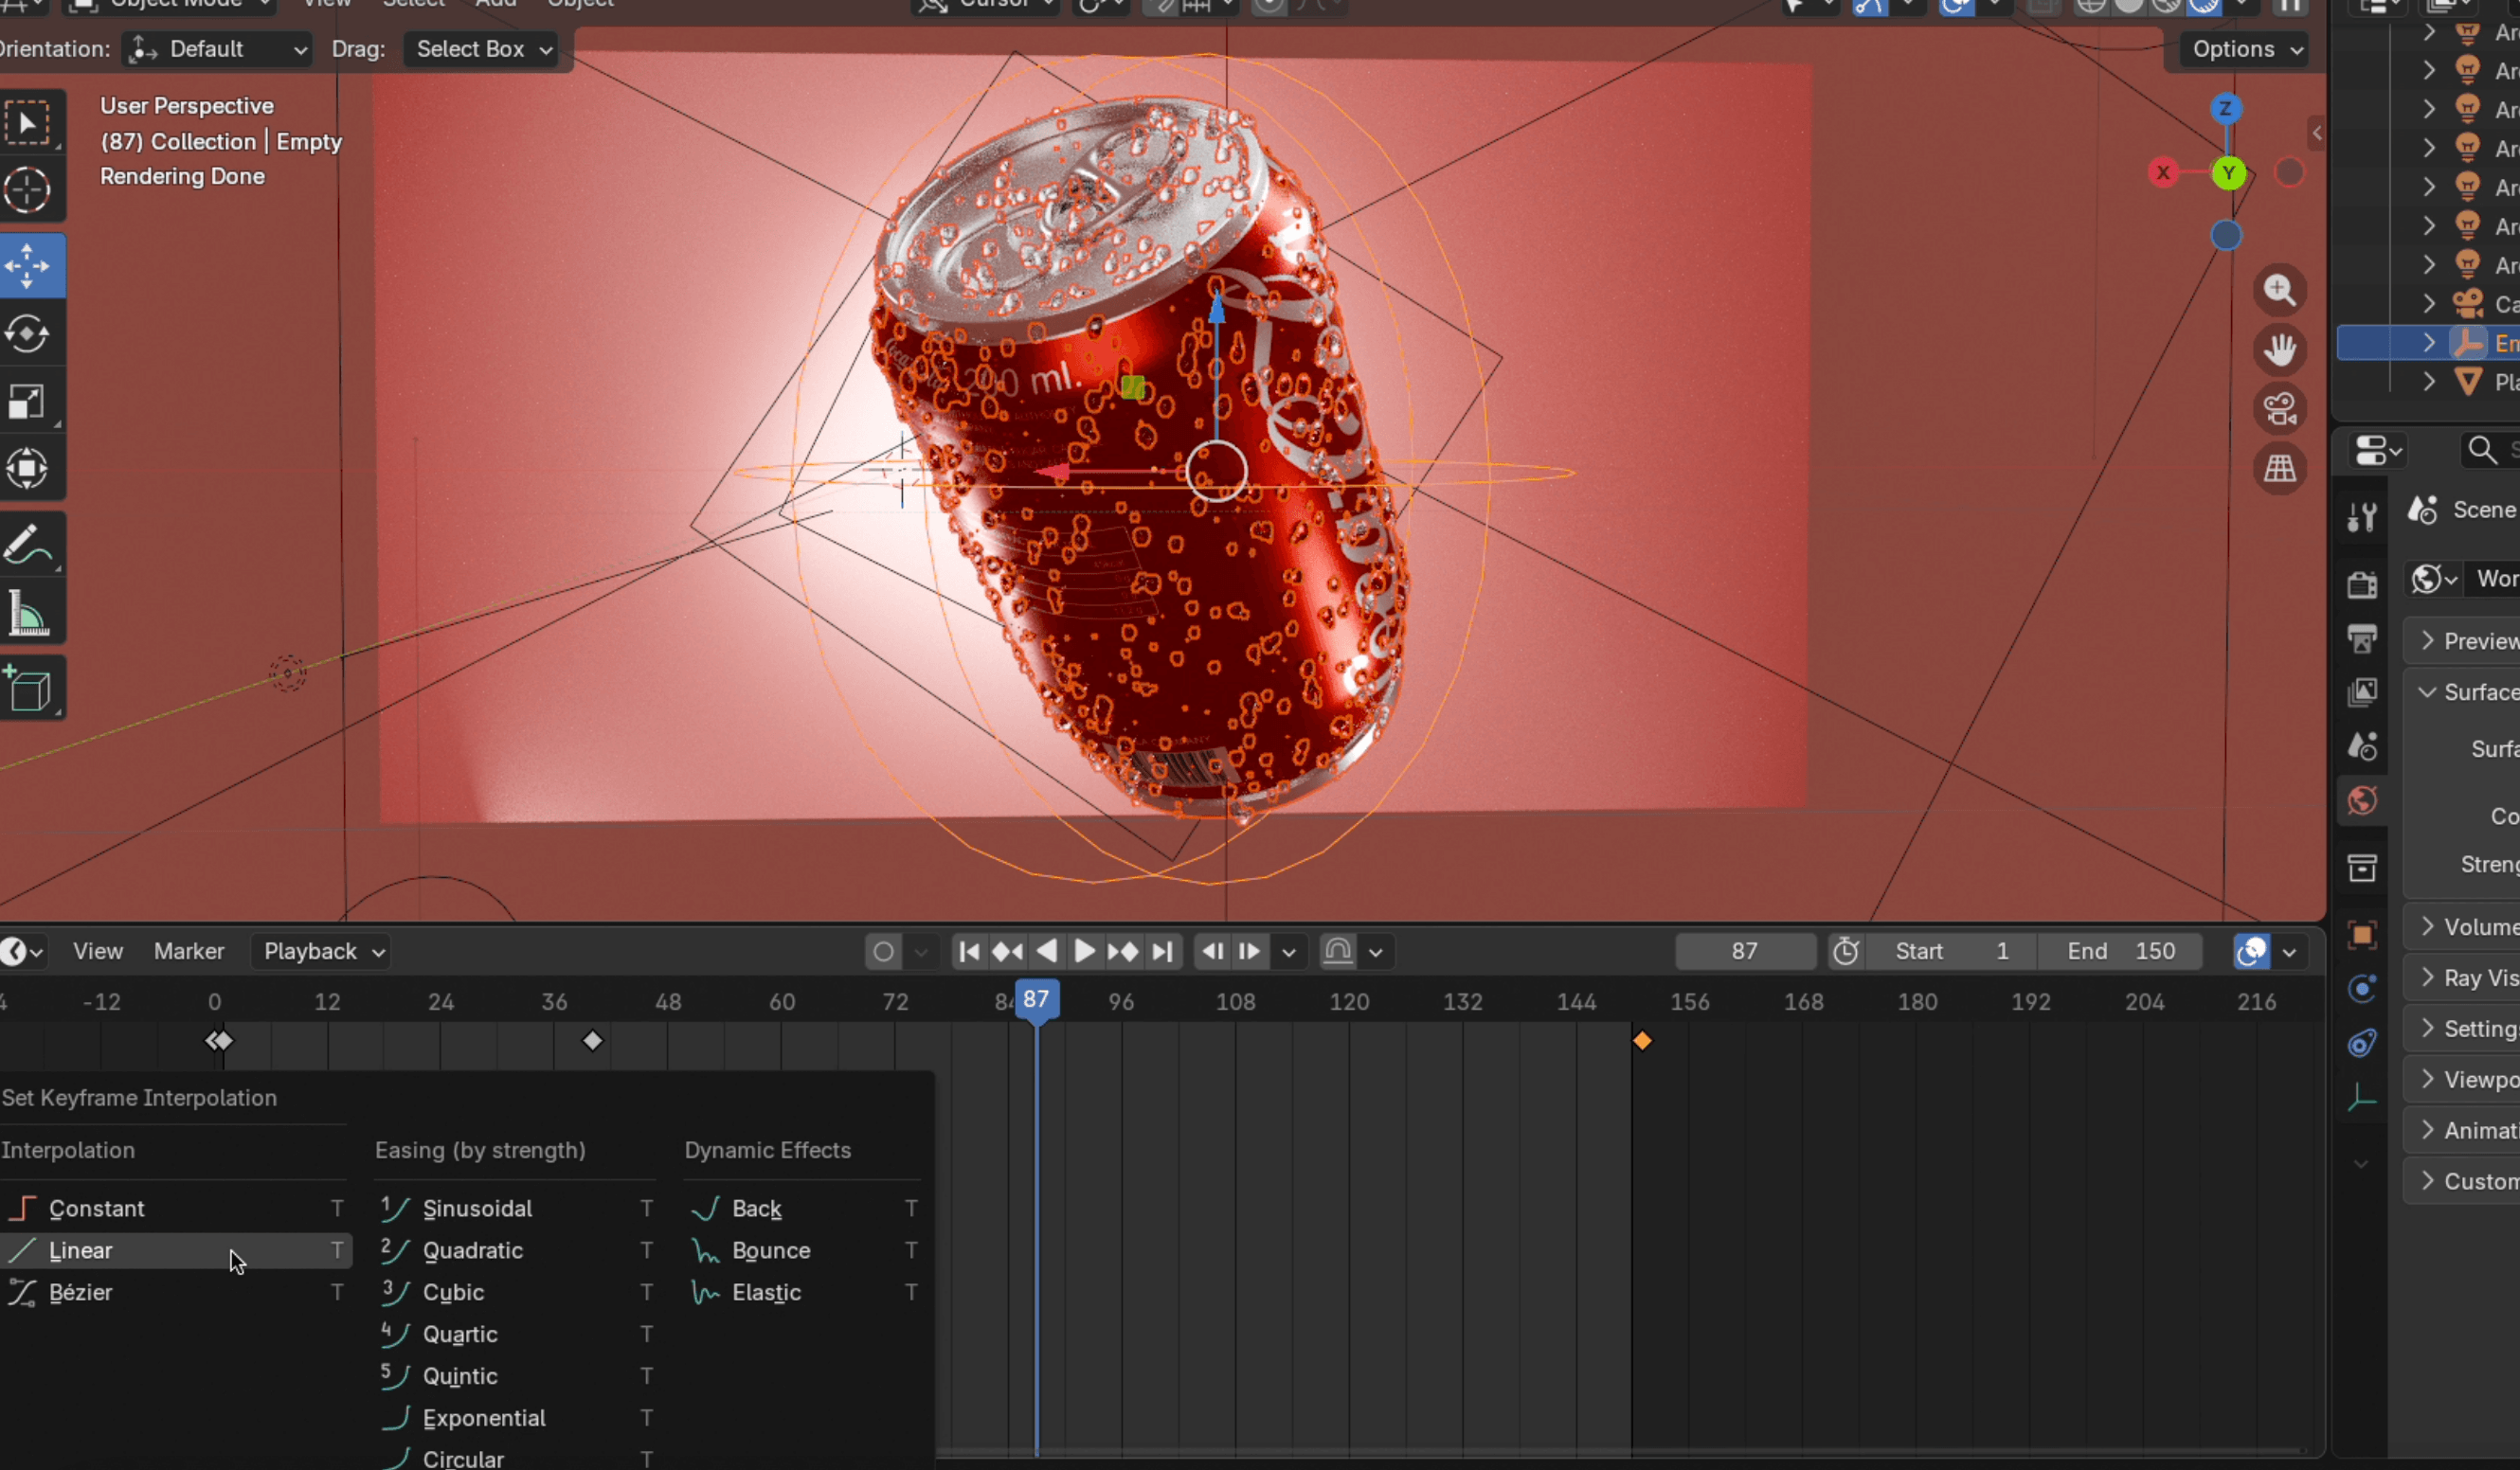Toggle camera view with the camera icon
This screenshot has width=2520, height=1470.
(x=2280, y=409)
